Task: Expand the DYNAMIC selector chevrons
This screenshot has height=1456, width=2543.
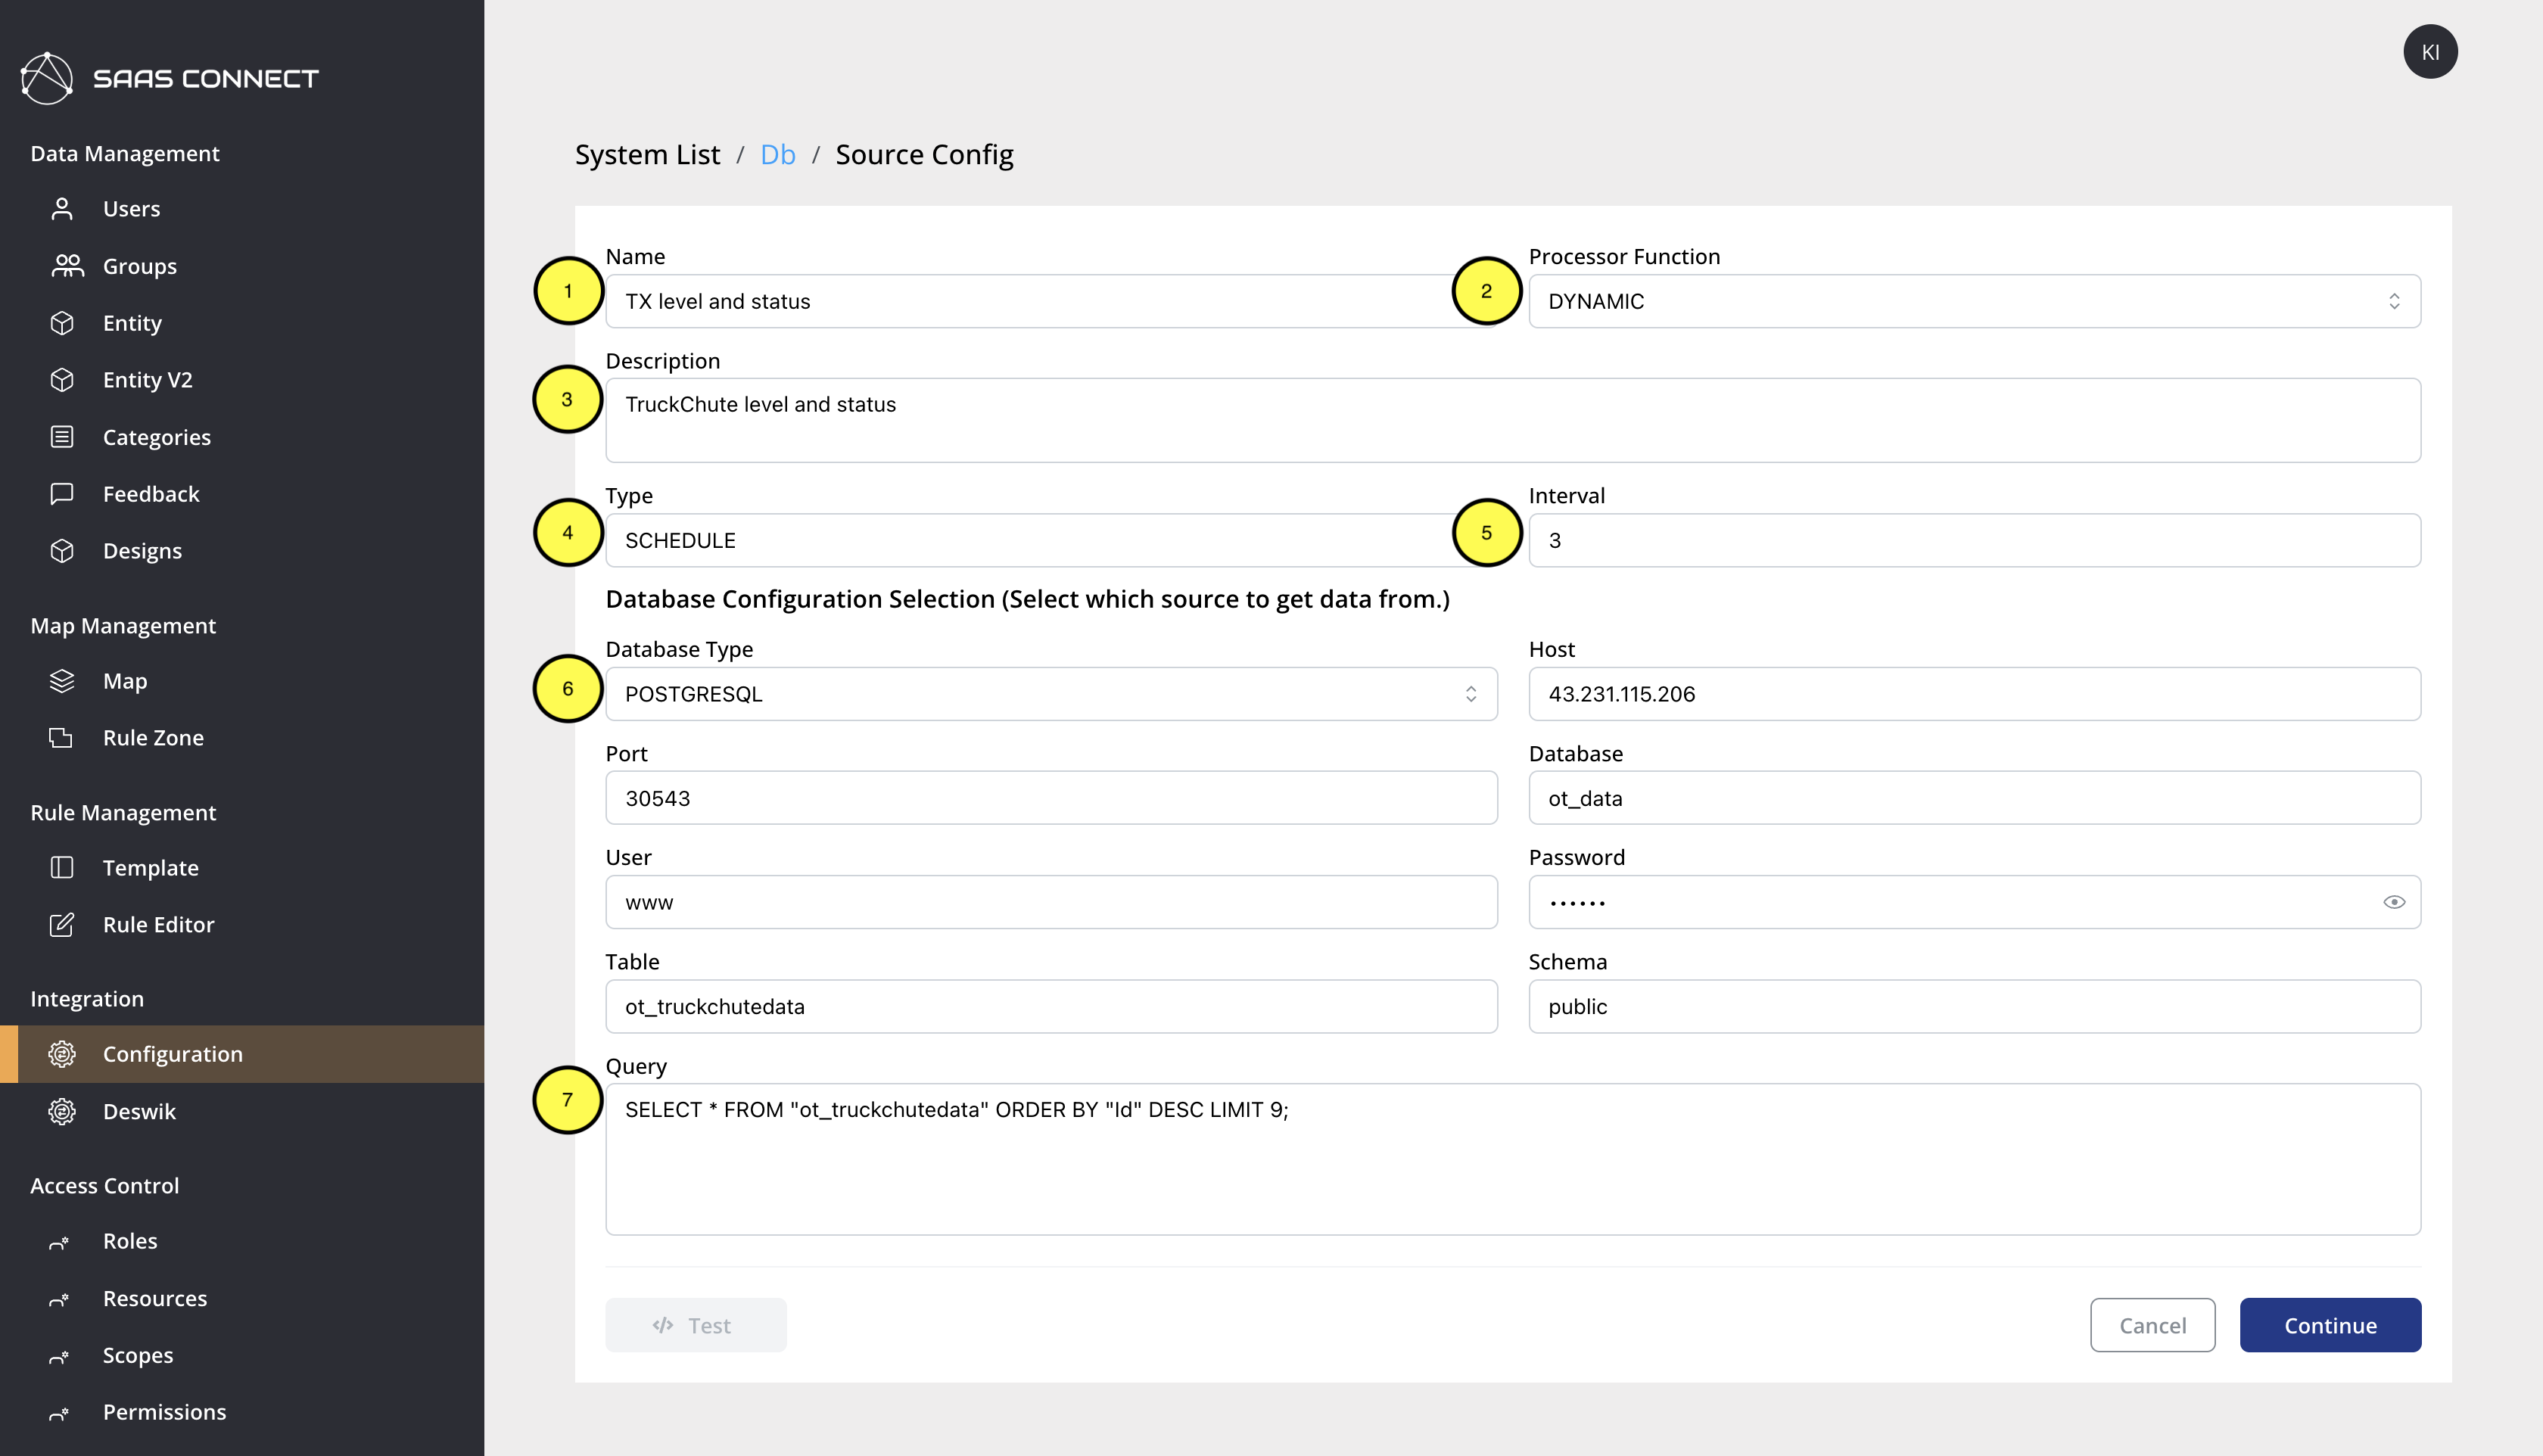Action: (x=2393, y=300)
